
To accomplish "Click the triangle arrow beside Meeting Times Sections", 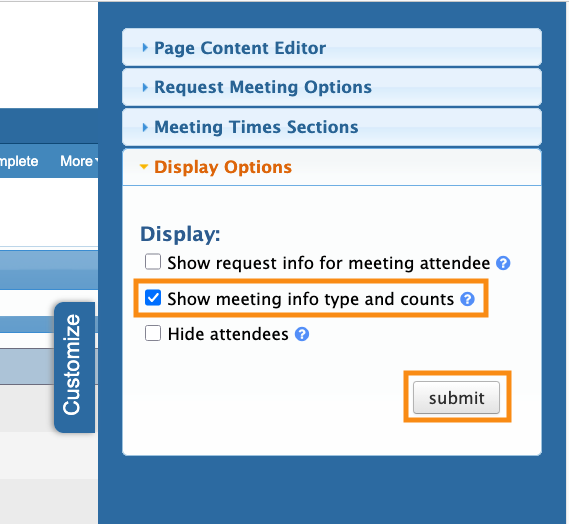I will (145, 127).
